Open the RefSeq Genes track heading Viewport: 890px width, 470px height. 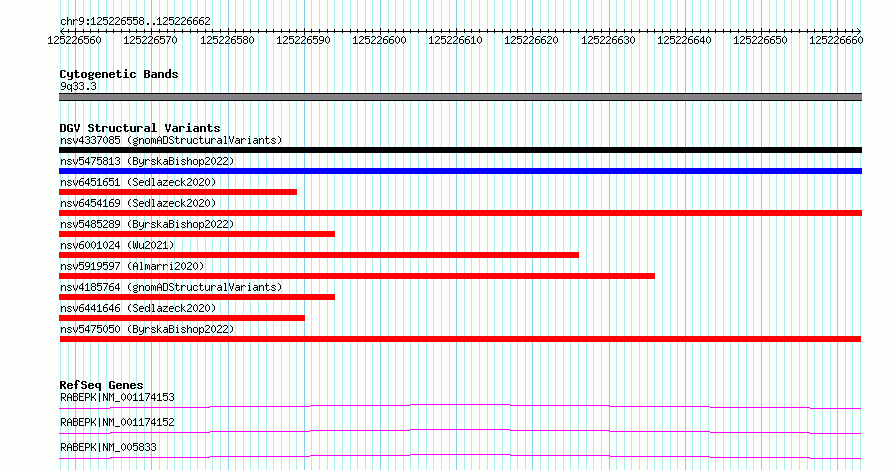tap(101, 385)
